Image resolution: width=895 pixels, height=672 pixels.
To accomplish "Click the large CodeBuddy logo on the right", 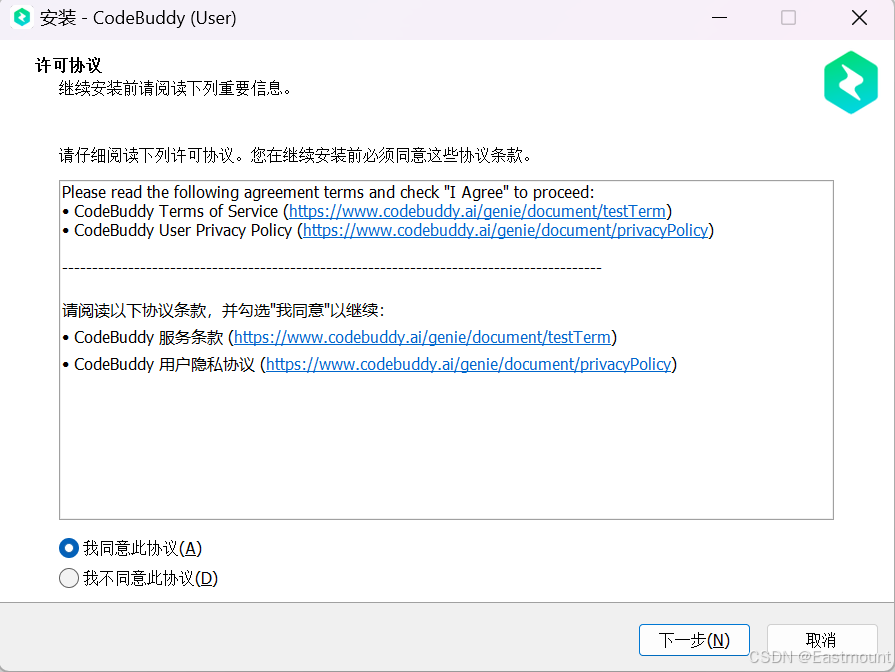I will 850,82.
